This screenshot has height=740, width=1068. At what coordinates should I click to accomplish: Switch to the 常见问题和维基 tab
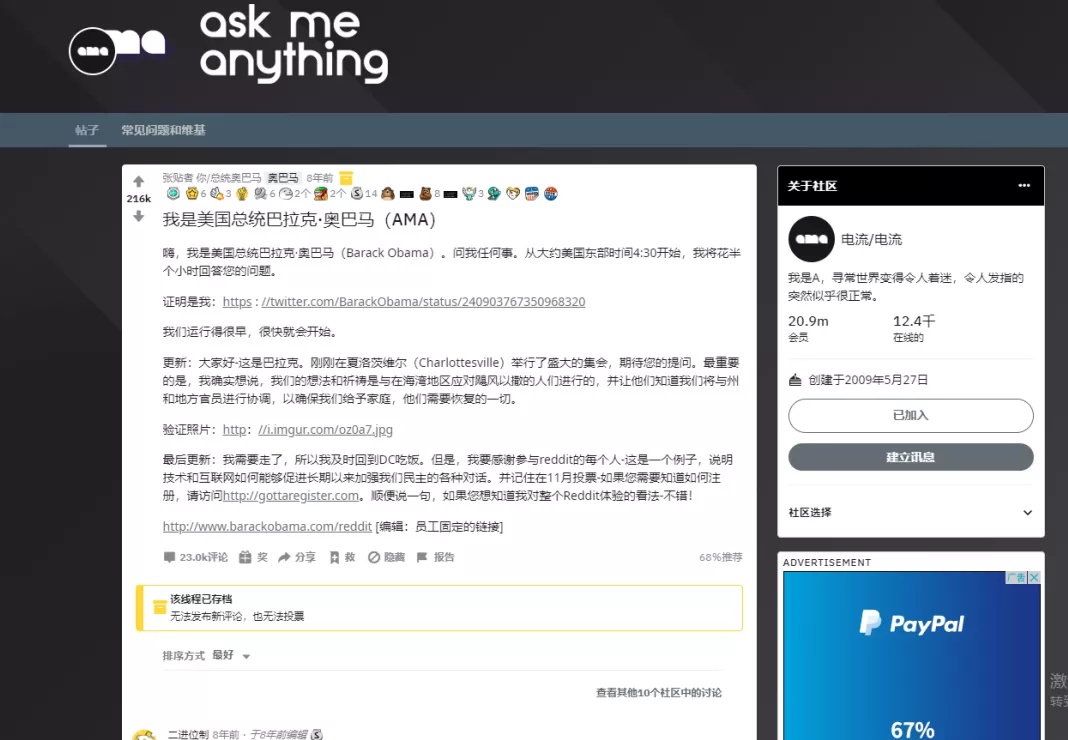tap(165, 129)
